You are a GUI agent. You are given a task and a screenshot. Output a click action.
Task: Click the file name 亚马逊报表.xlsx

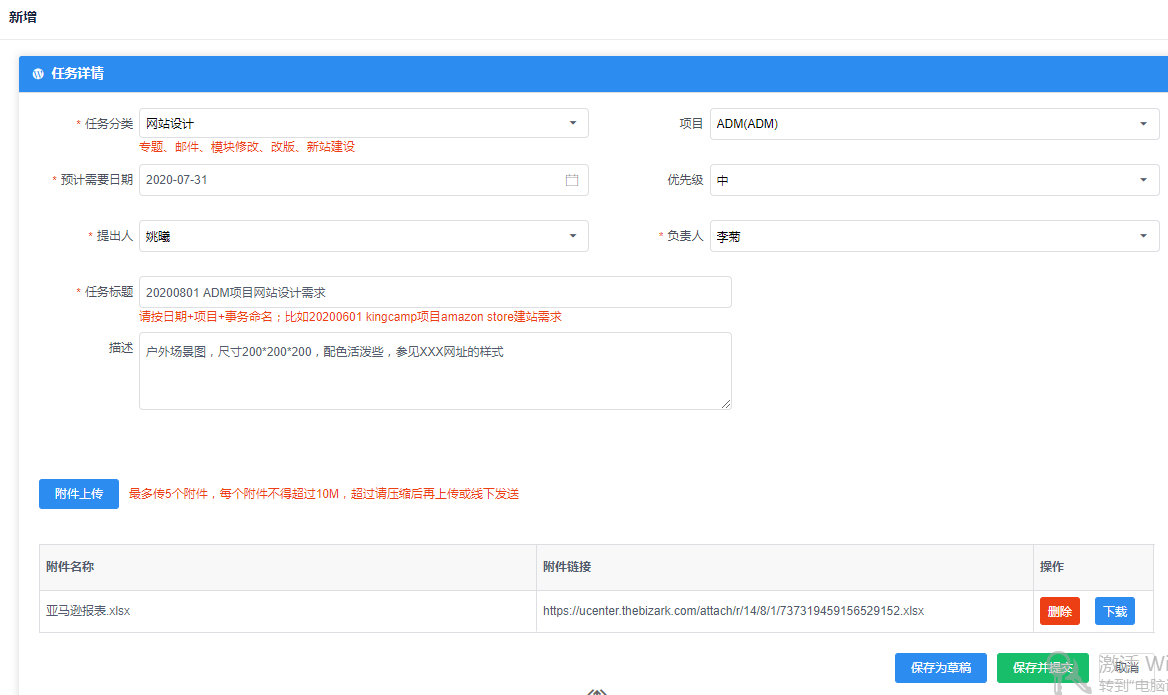coord(88,611)
